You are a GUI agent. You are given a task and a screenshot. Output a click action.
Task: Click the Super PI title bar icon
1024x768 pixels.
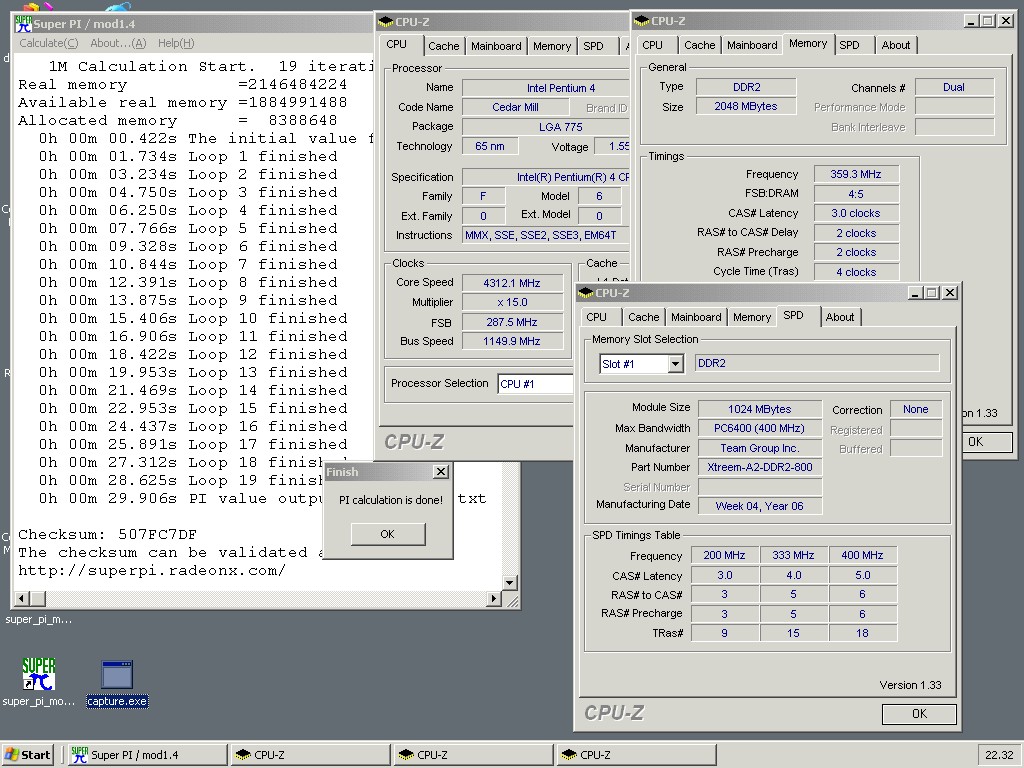pyautogui.click(x=24, y=24)
